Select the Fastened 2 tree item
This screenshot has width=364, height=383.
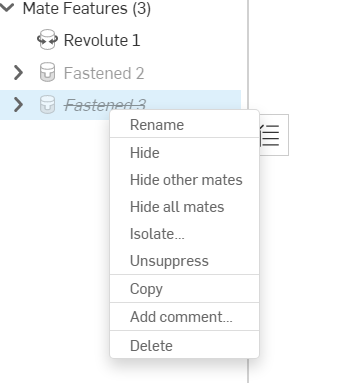pyautogui.click(x=104, y=73)
